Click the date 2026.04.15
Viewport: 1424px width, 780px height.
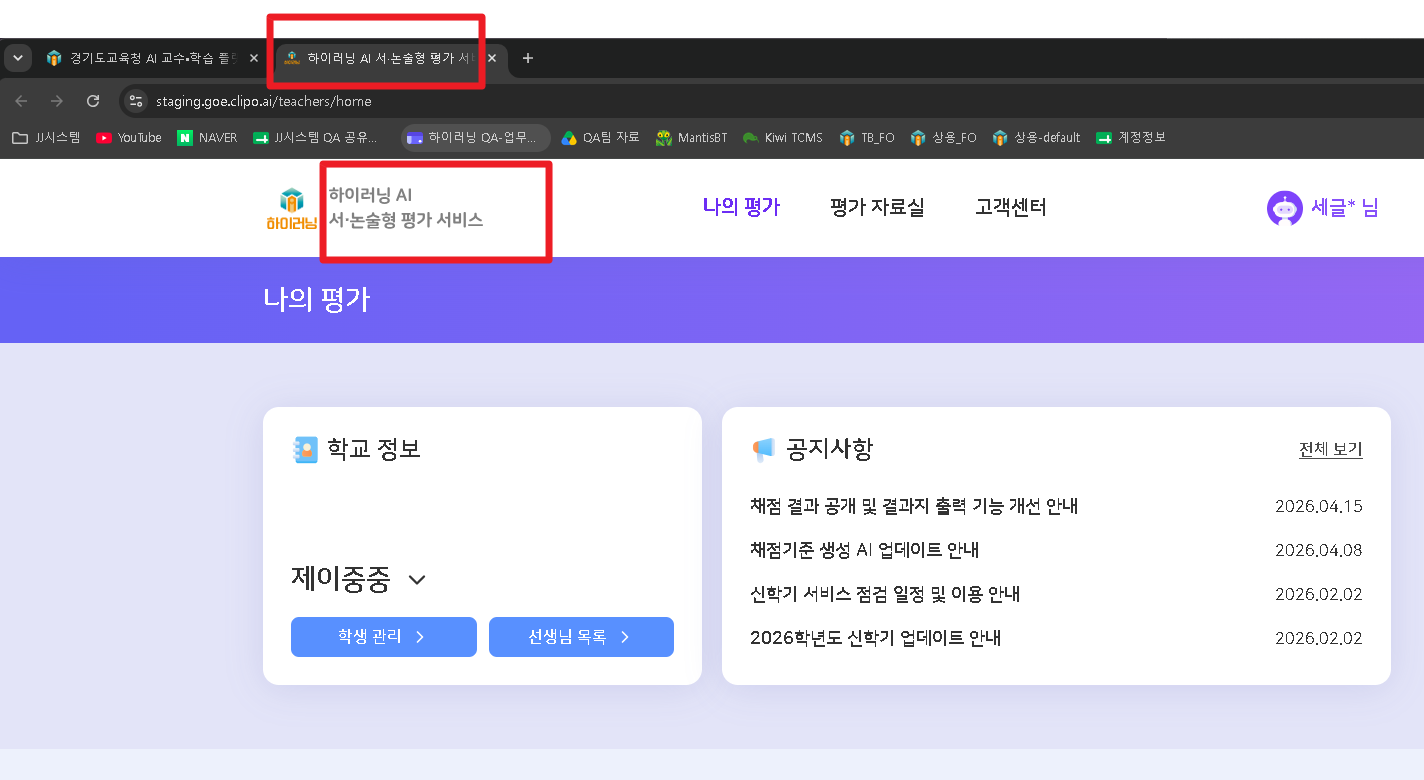pyautogui.click(x=1318, y=506)
